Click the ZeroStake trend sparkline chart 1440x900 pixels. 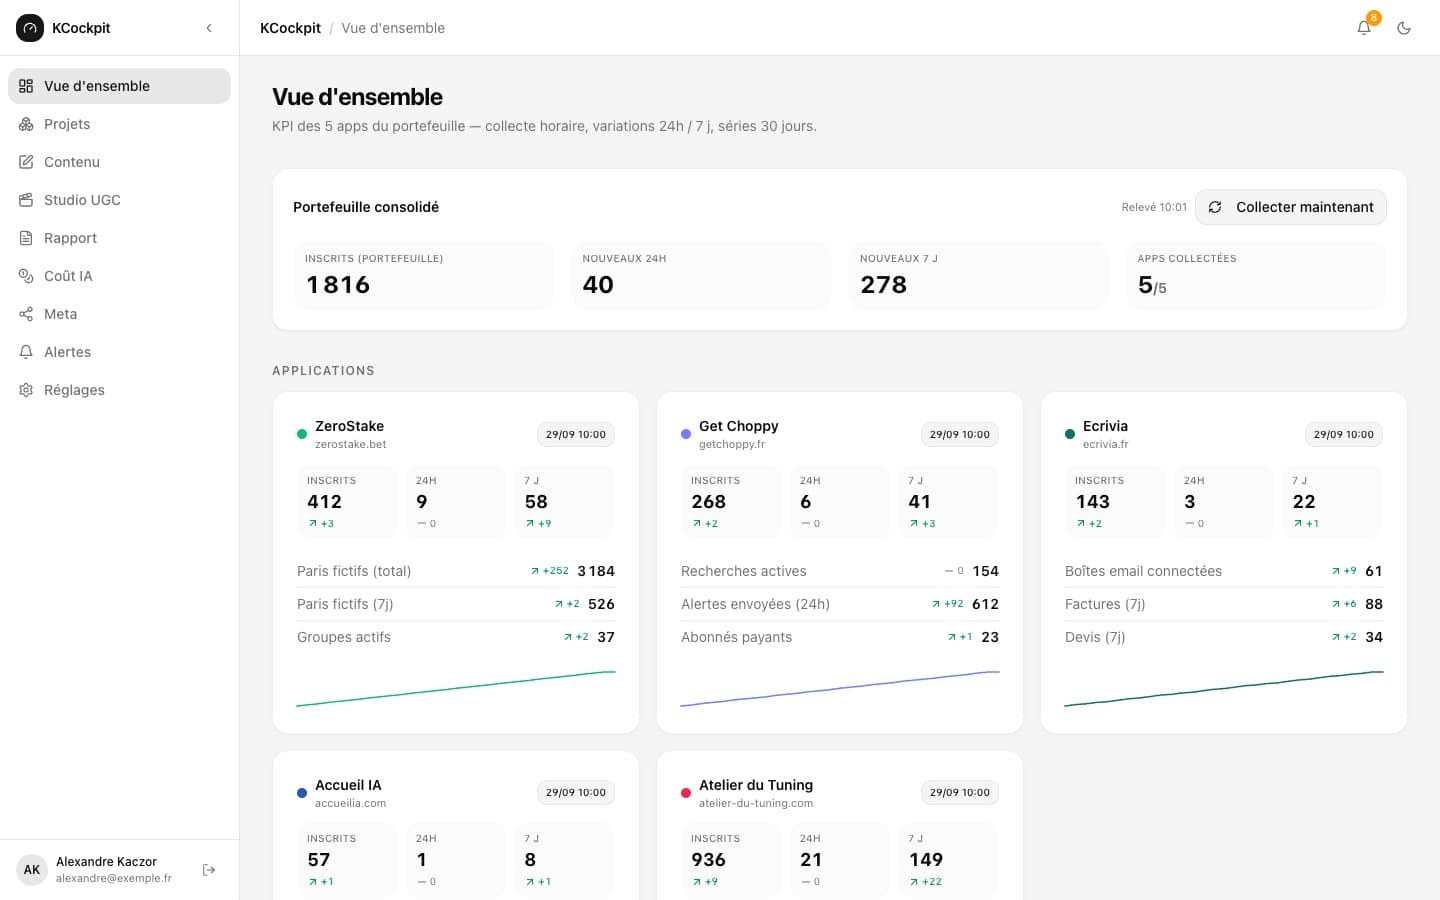[456, 689]
